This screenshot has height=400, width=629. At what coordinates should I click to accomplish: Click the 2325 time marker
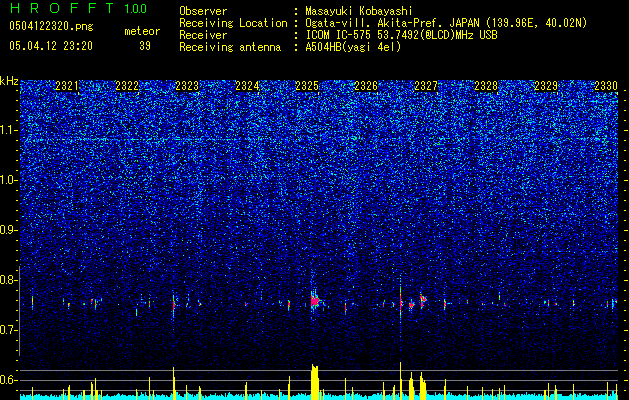[306, 86]
